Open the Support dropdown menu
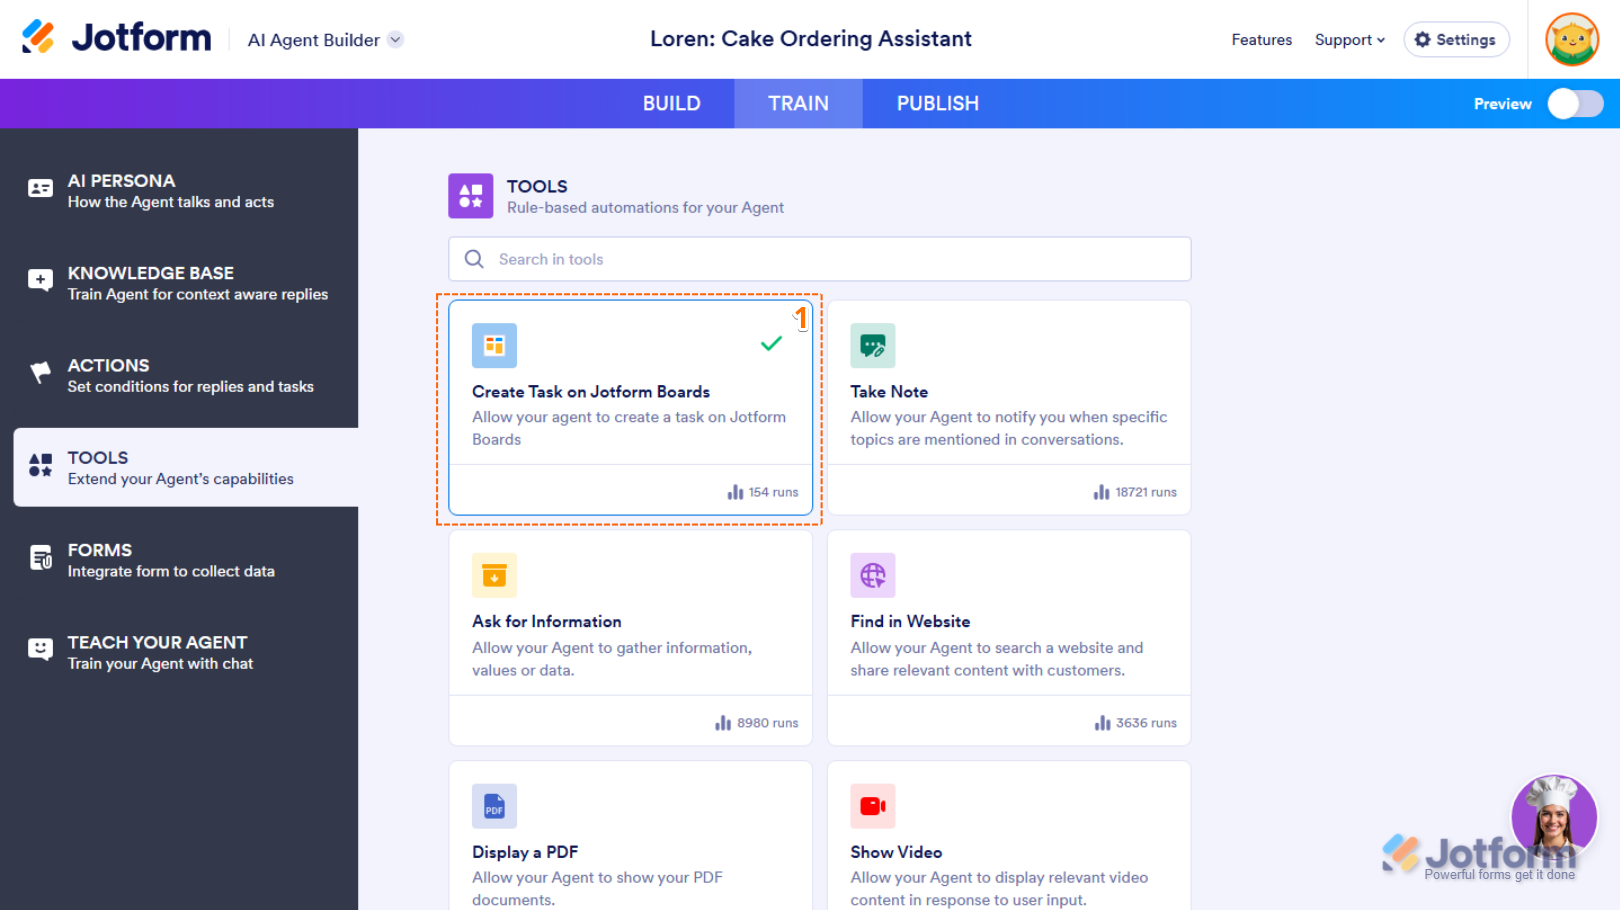The width and height of the screenshot is (1620, 910). 1350,40
